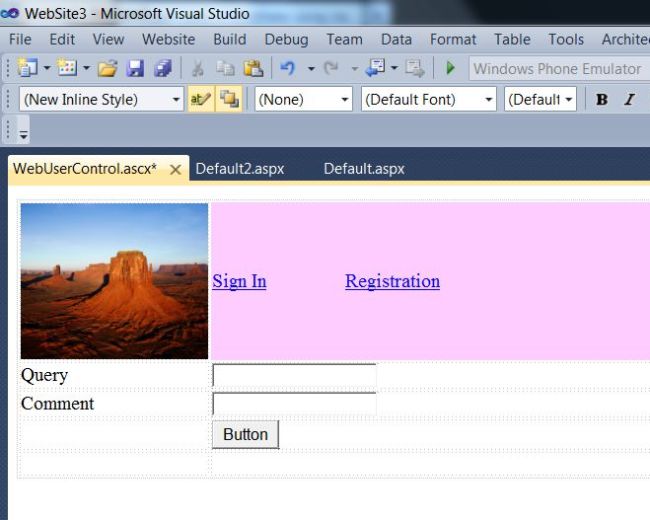The image size is (650, 520).
Task: Open the Data menu
Action: coord(396,39)
